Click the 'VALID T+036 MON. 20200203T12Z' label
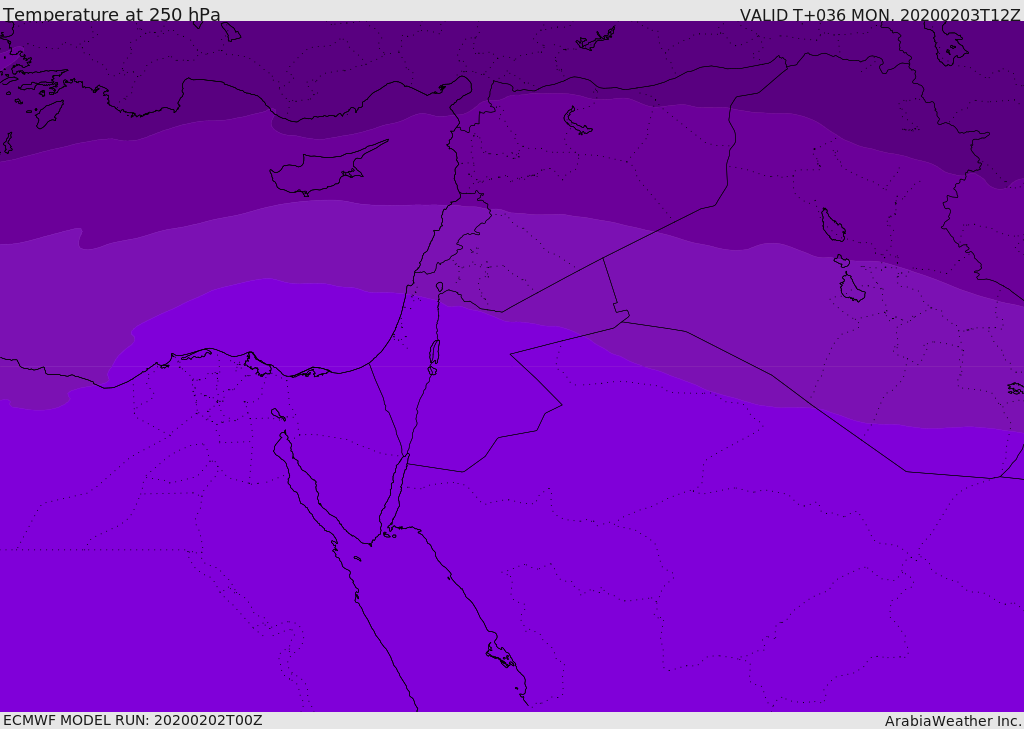 [880, 14]
